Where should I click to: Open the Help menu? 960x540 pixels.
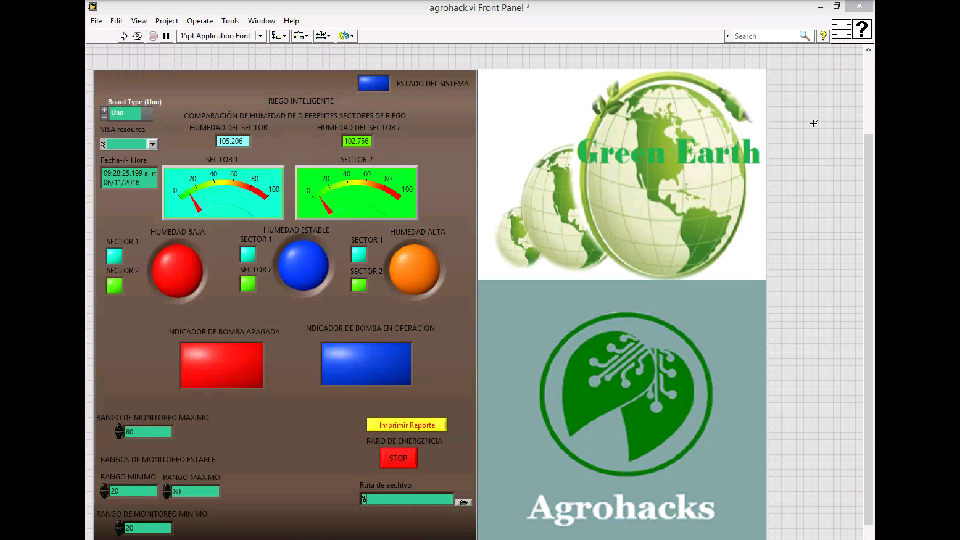pos(291,21)
